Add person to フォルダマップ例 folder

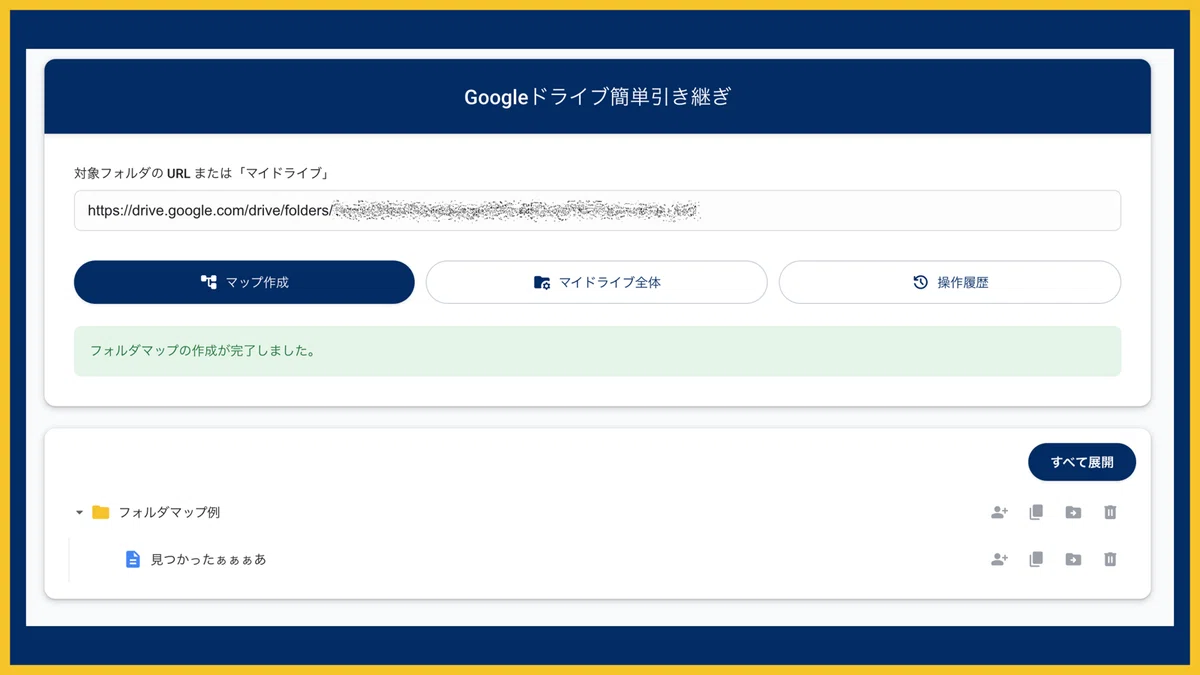click(x=999, y=512)
